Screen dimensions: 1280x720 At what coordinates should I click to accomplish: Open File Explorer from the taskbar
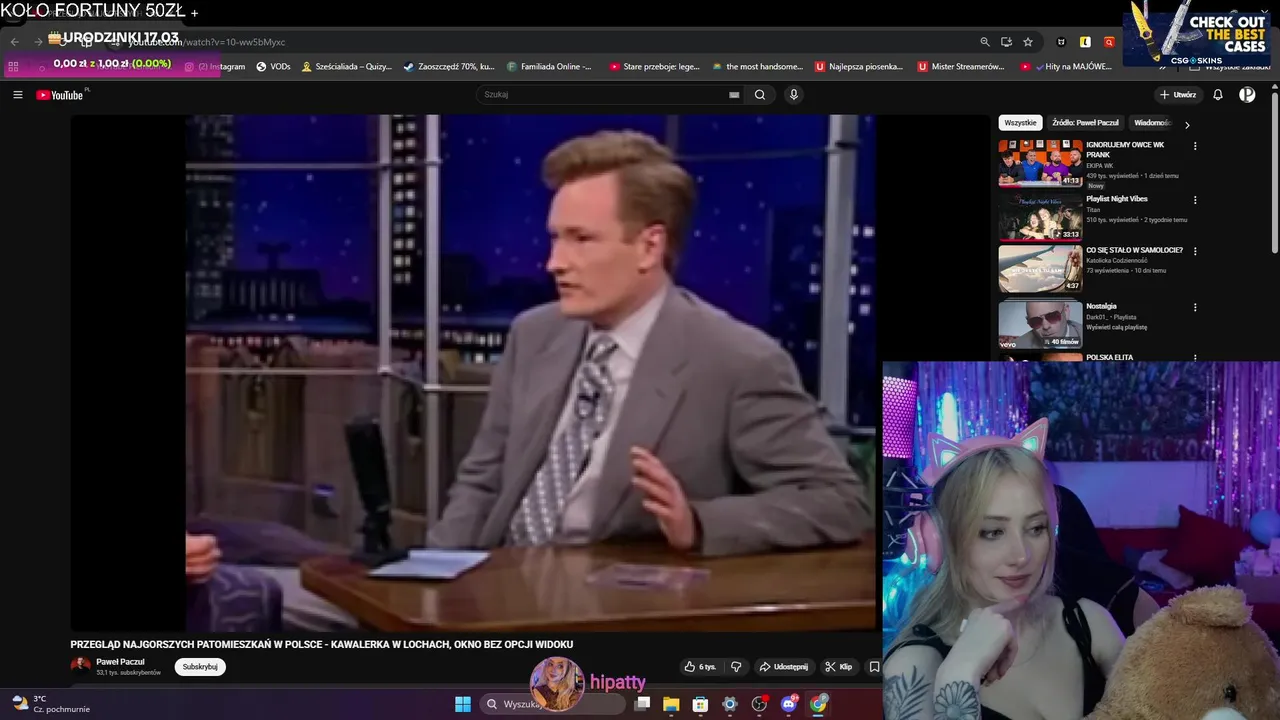click(x=671, y=704)
